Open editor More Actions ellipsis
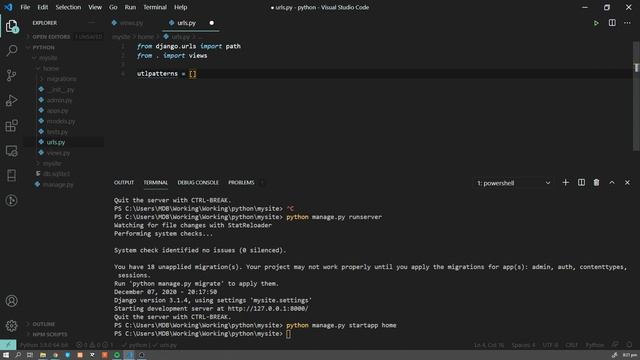Image resolution: width=640 pixels, height=360 pixels. 627,23
